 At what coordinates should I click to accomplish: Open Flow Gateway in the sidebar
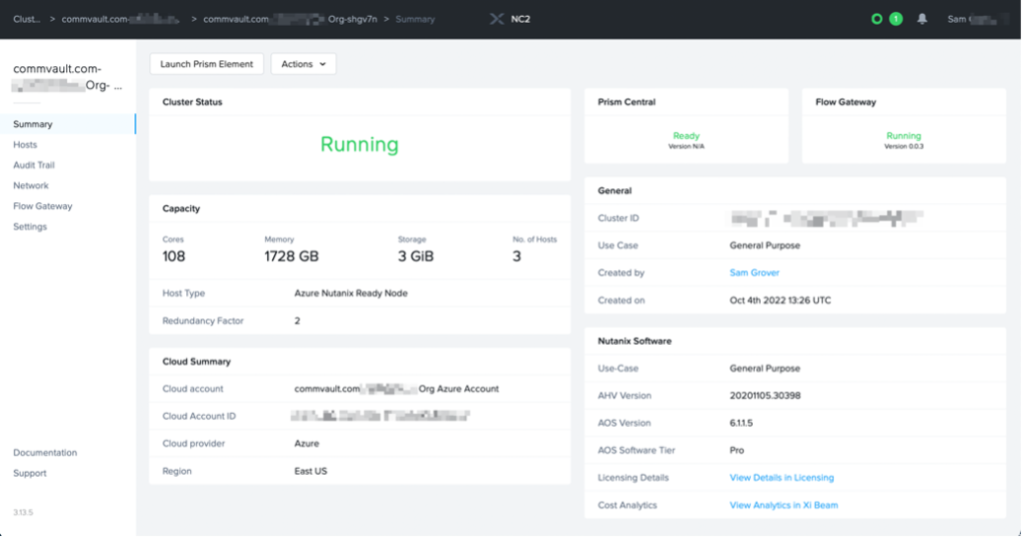(42, 206)
